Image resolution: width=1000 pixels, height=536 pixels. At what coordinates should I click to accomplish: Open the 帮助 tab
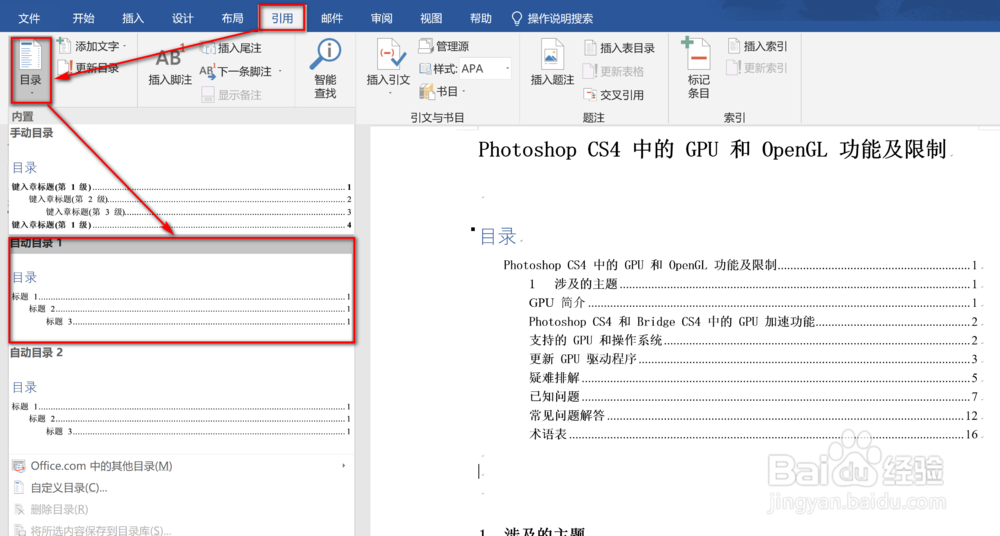point(481,19)
